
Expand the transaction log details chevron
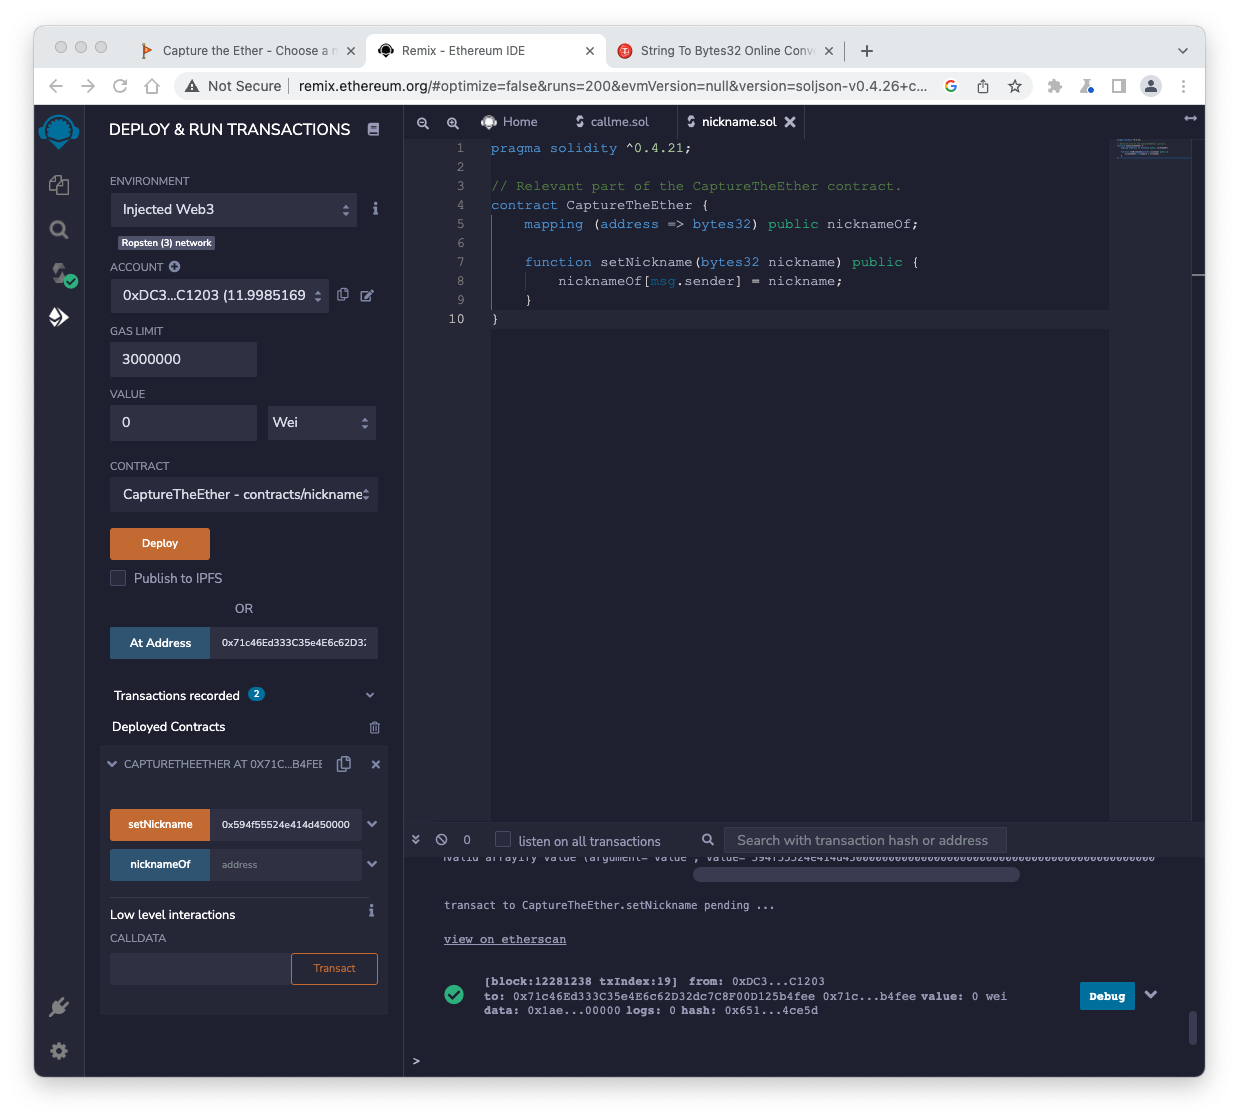1151,995
